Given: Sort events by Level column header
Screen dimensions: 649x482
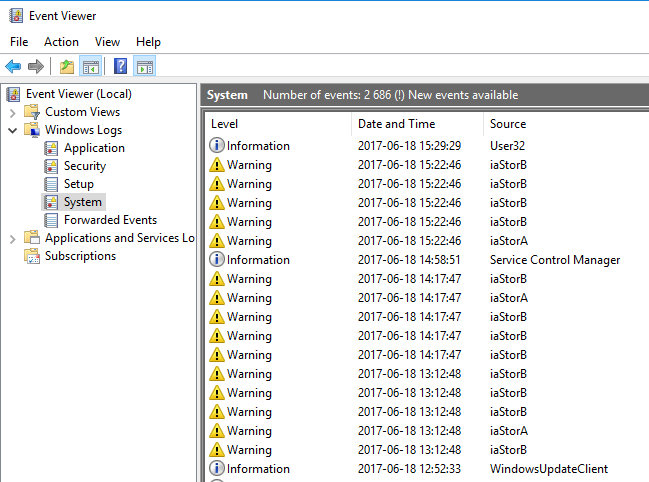Looking at the screenshot, I should [x=225, y=124].
